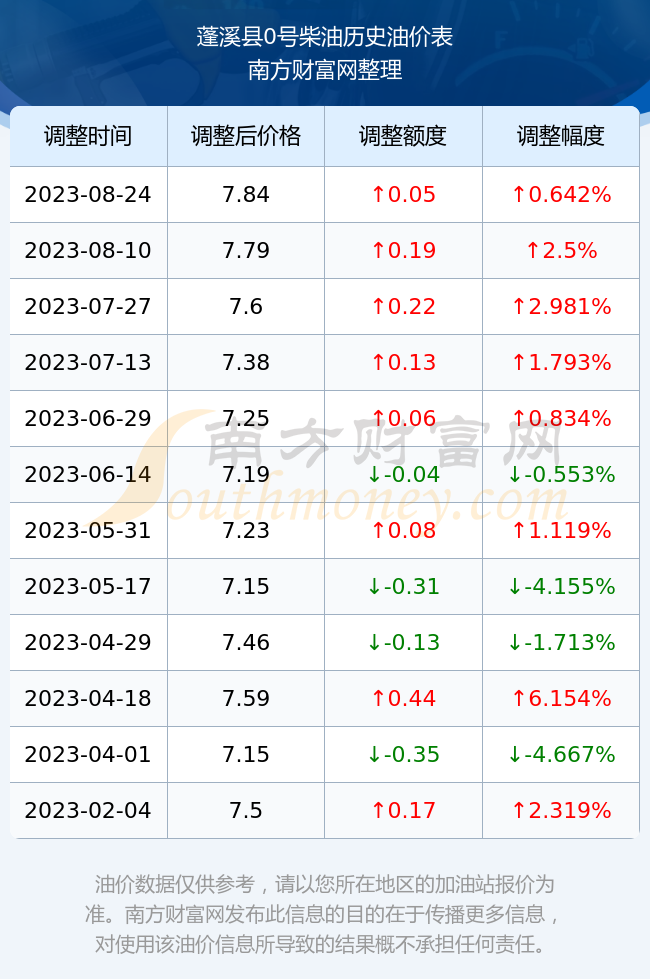
Task: Click the down arrow next to -4.155%
Action: pos(514,587)
